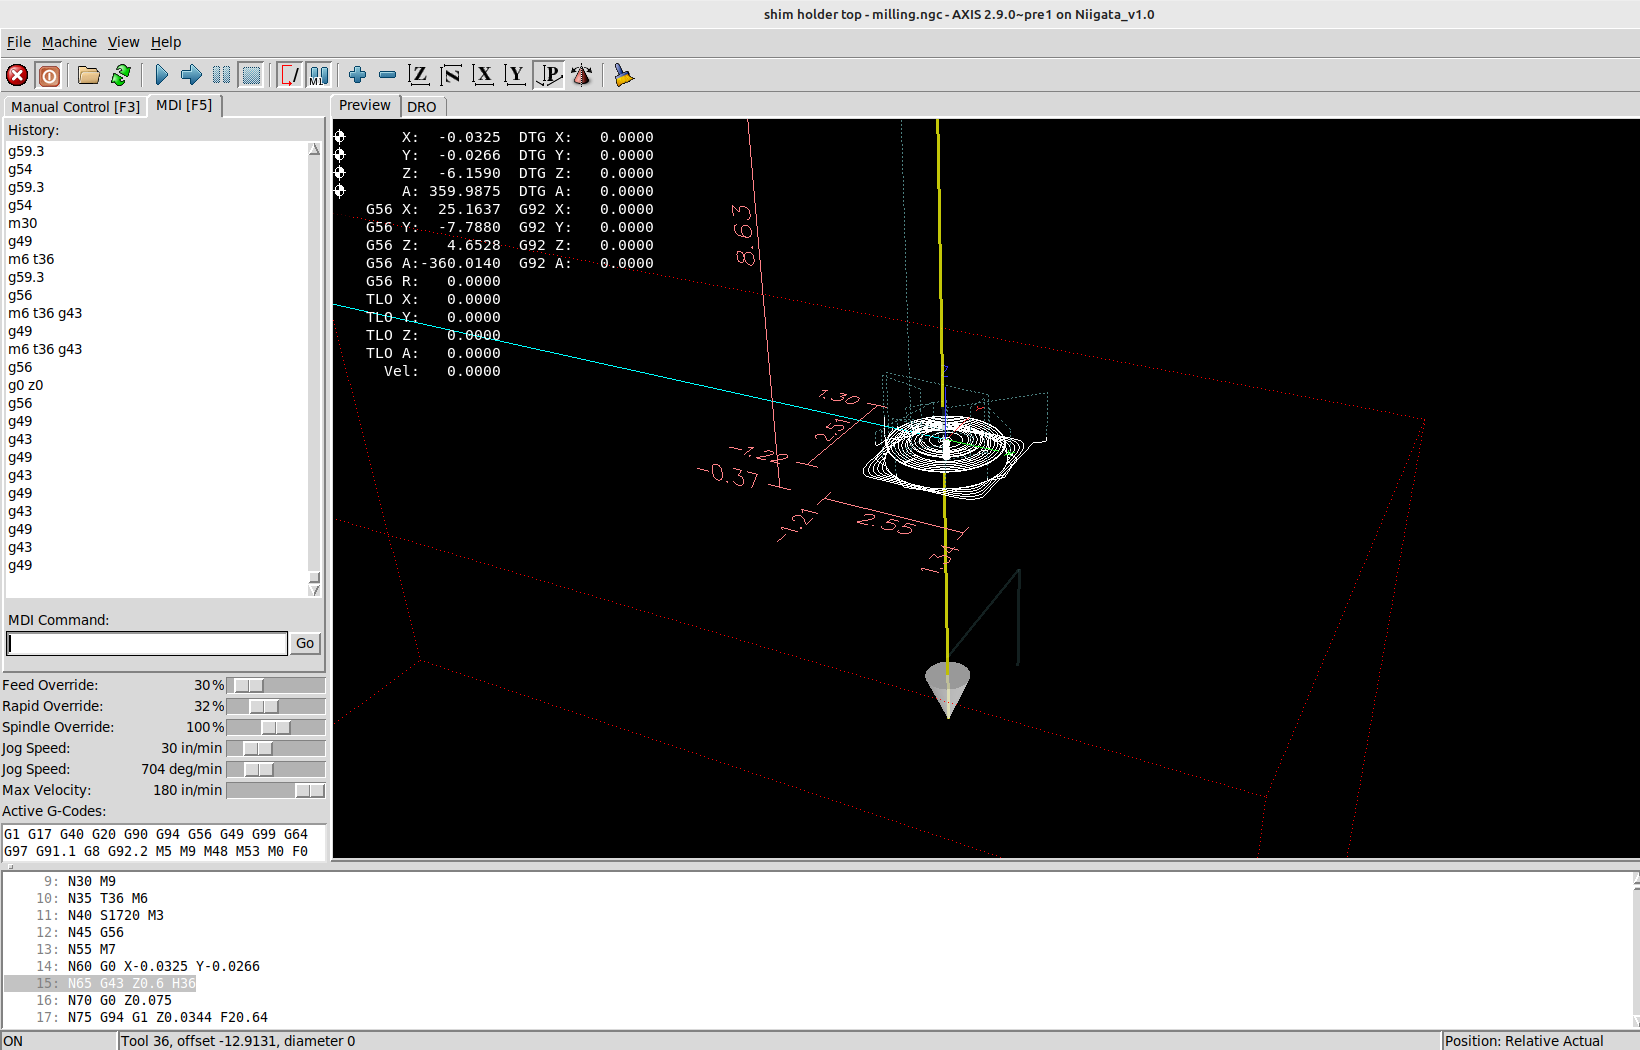Clear live plot with broom icon
The image size is (1640, 1050).
point(624,75)
